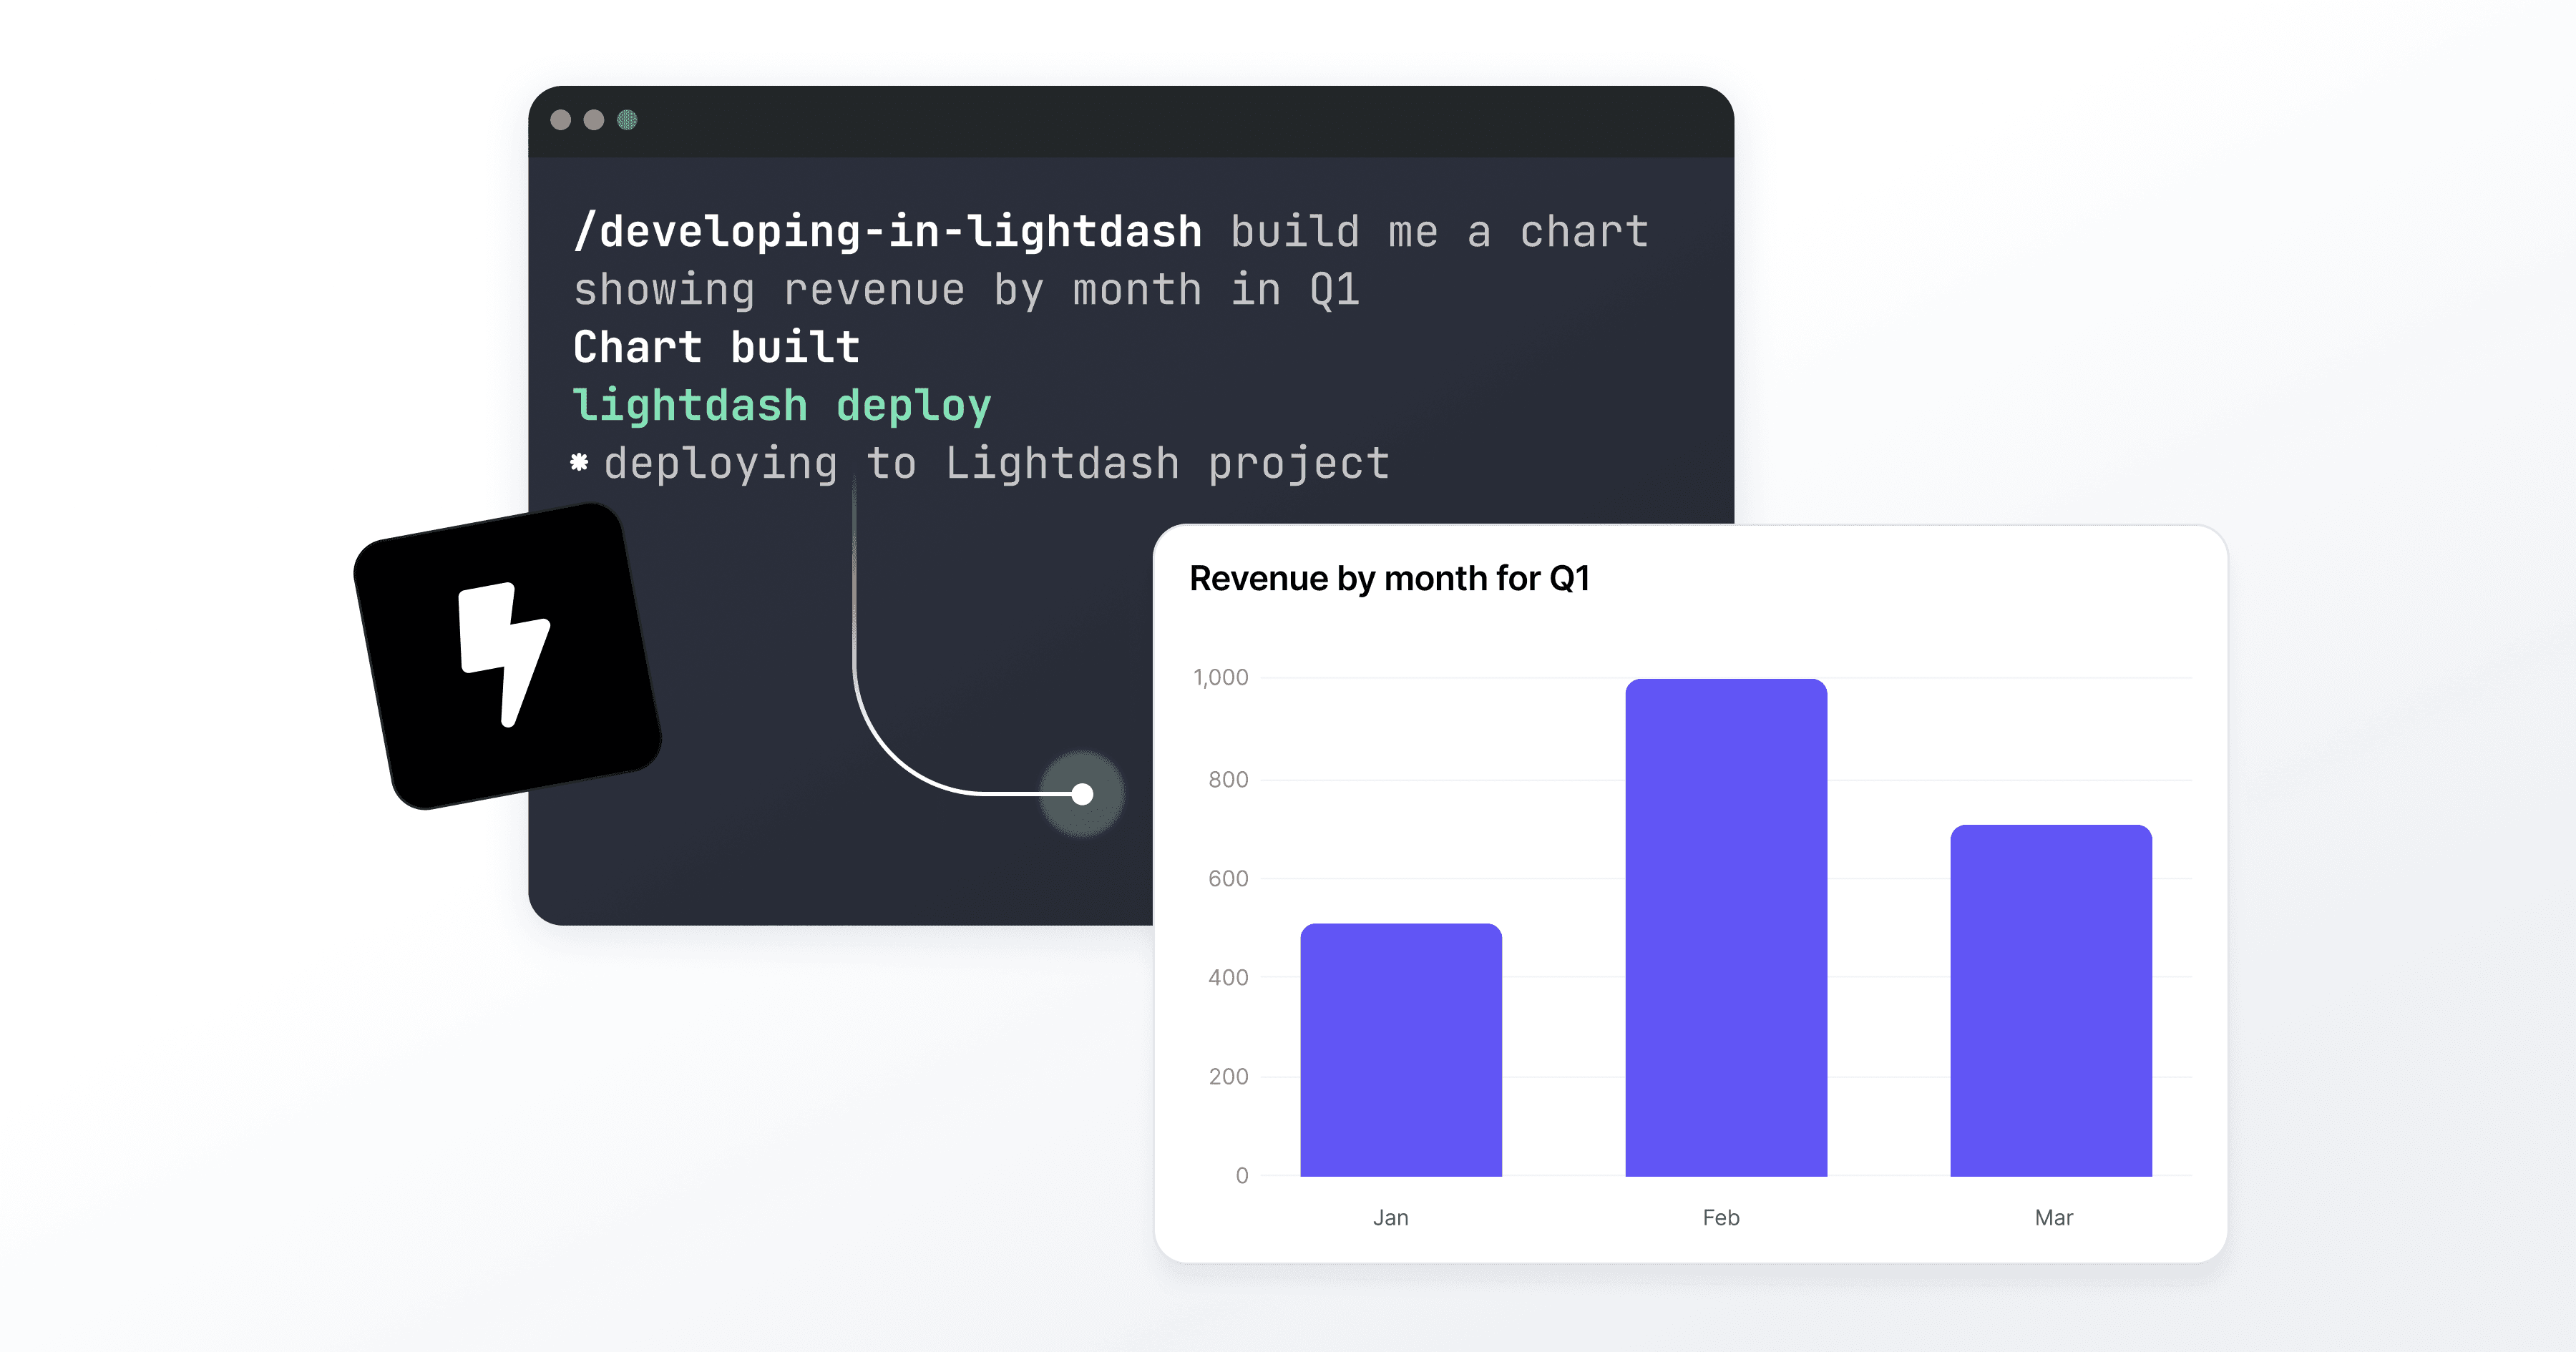Click the green window dot
The height and width of the screenshot is (1352, 2576).
[627, 120]
